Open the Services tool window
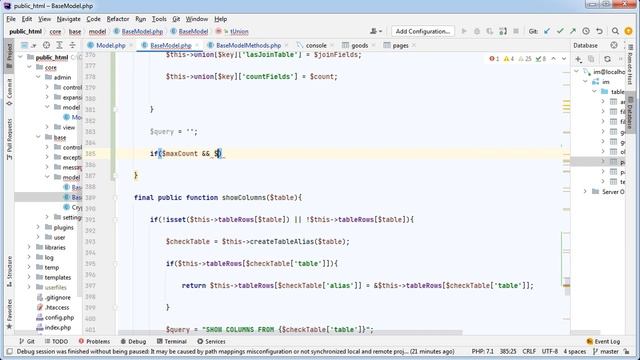Screen dimensions: 640x360 coord(211,341)
